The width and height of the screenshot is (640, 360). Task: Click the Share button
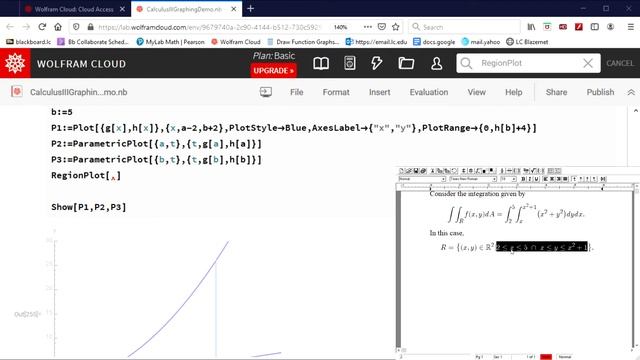click(556, 92)
